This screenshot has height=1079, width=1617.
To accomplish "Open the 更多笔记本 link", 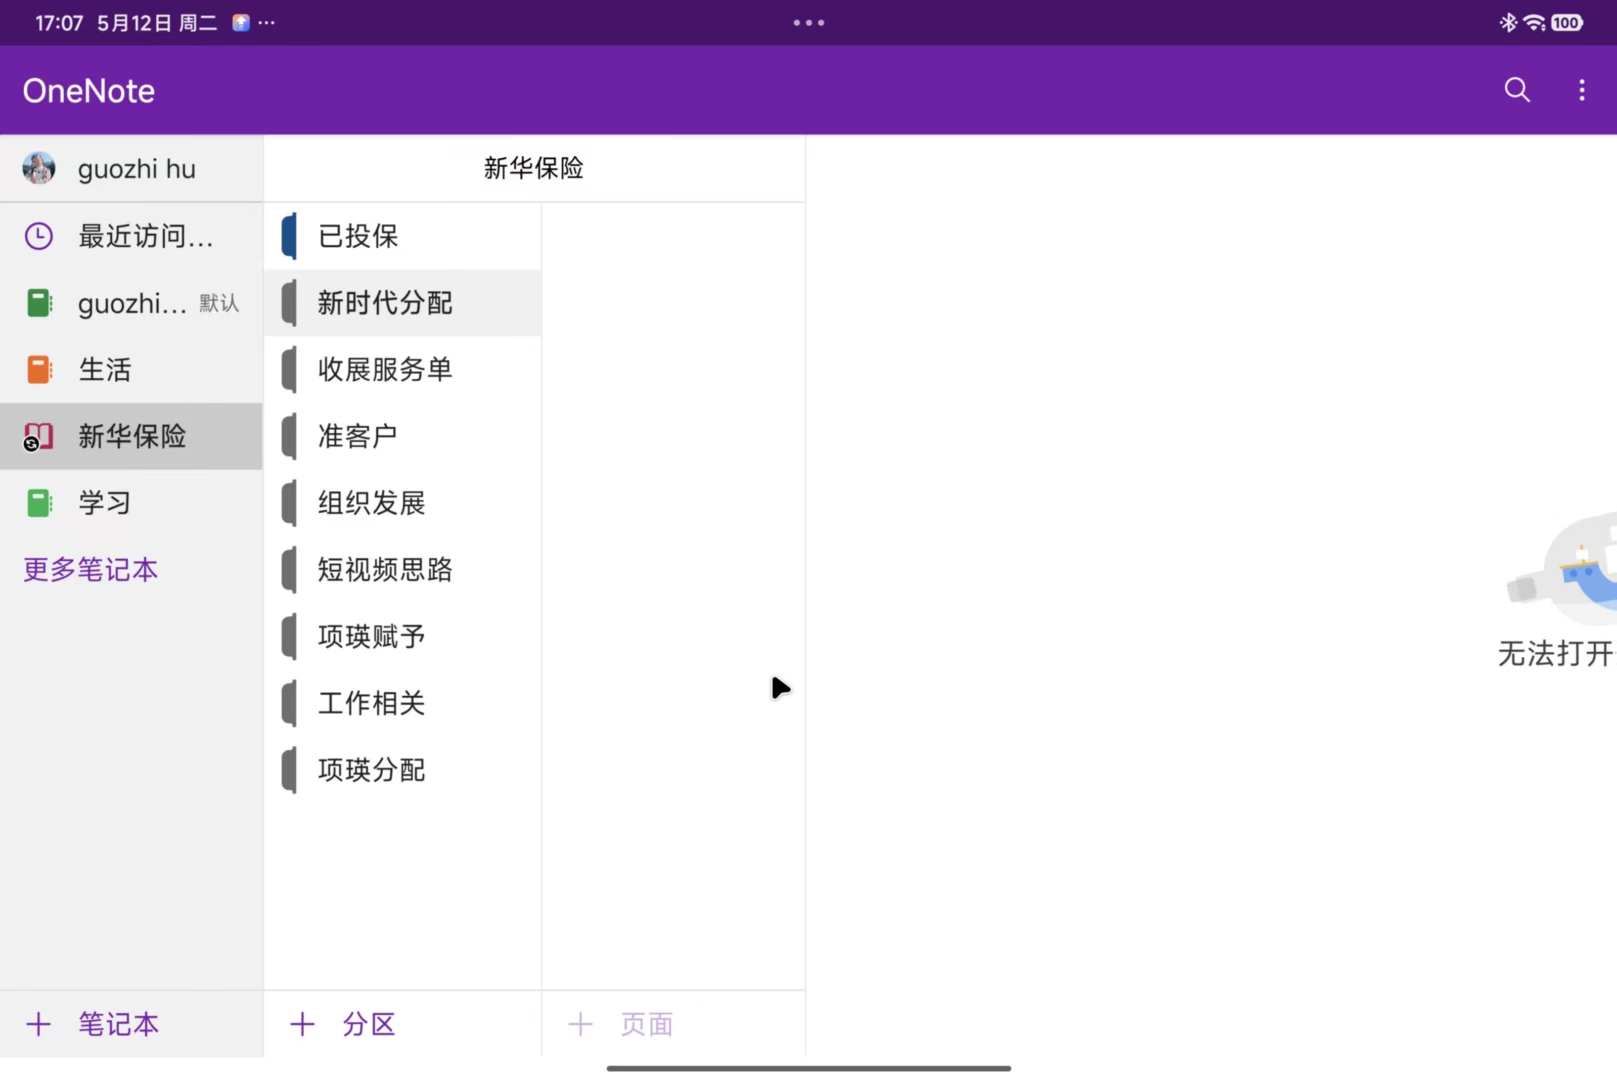I will click(91, 570).
